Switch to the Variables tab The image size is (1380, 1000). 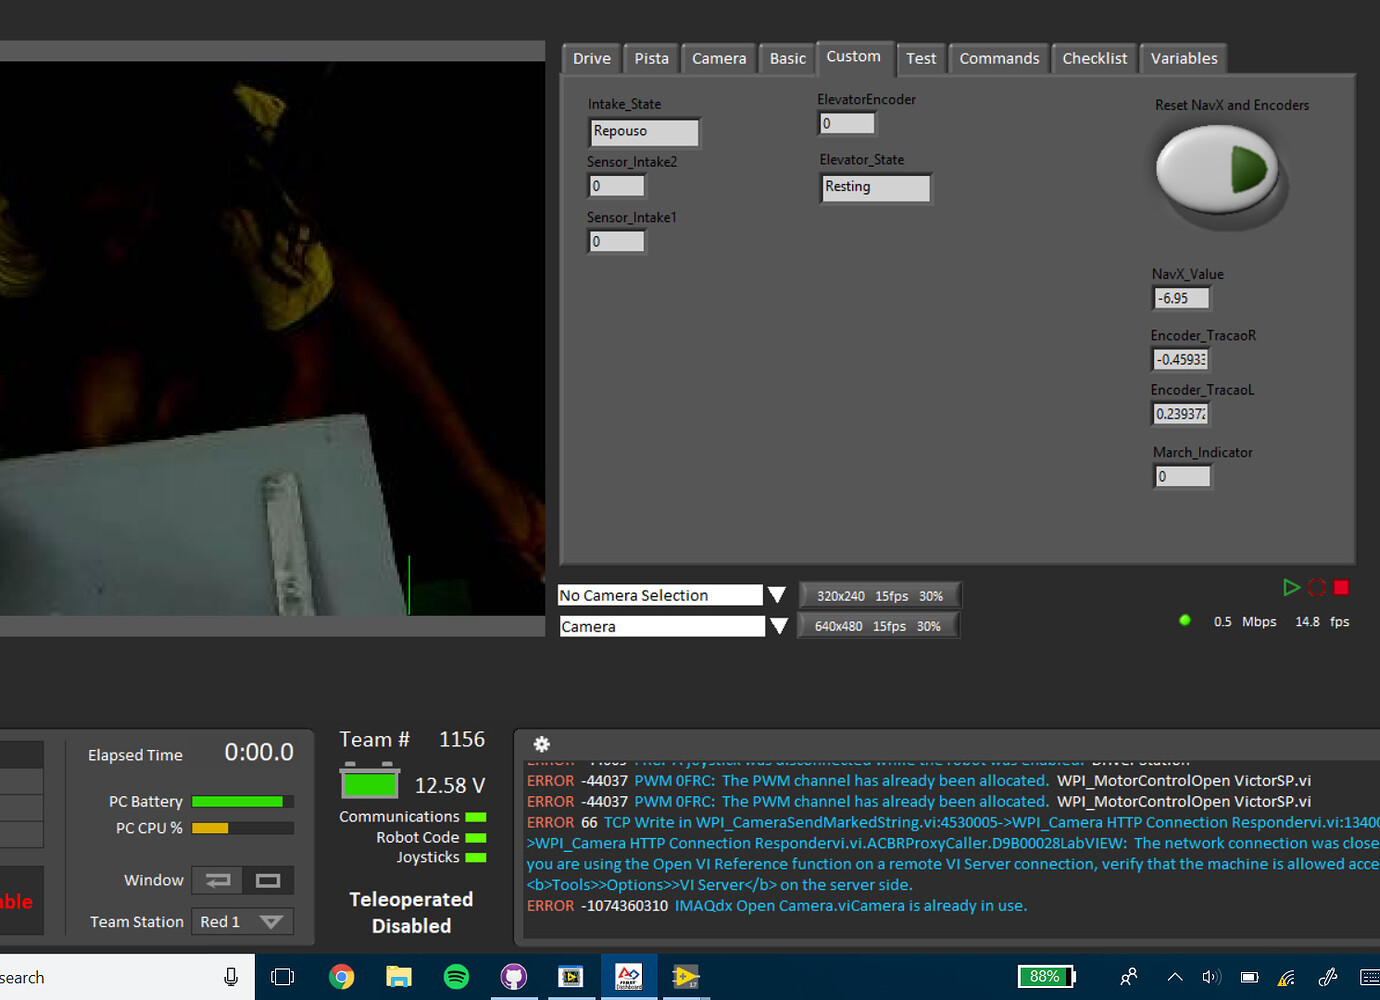click(x=1183, y=58)
